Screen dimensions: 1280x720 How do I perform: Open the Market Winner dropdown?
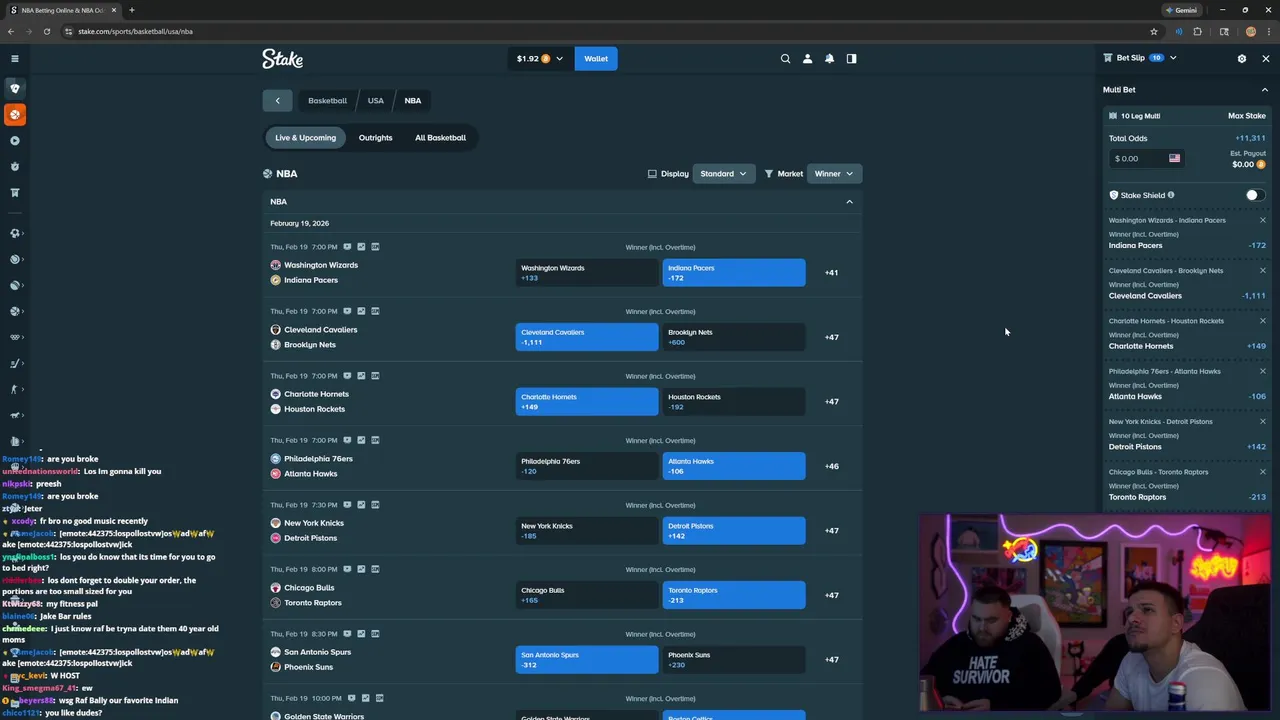tap(834, 174)
